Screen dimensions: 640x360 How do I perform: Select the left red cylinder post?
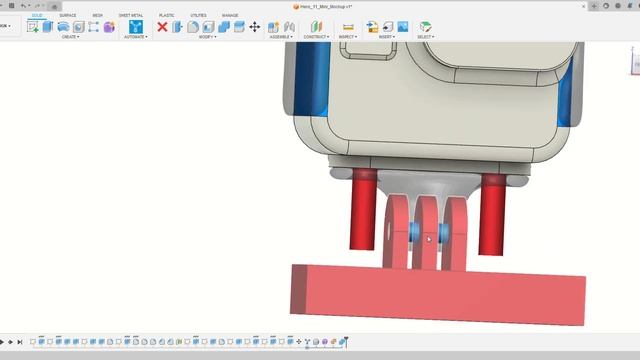coord(363,209)
